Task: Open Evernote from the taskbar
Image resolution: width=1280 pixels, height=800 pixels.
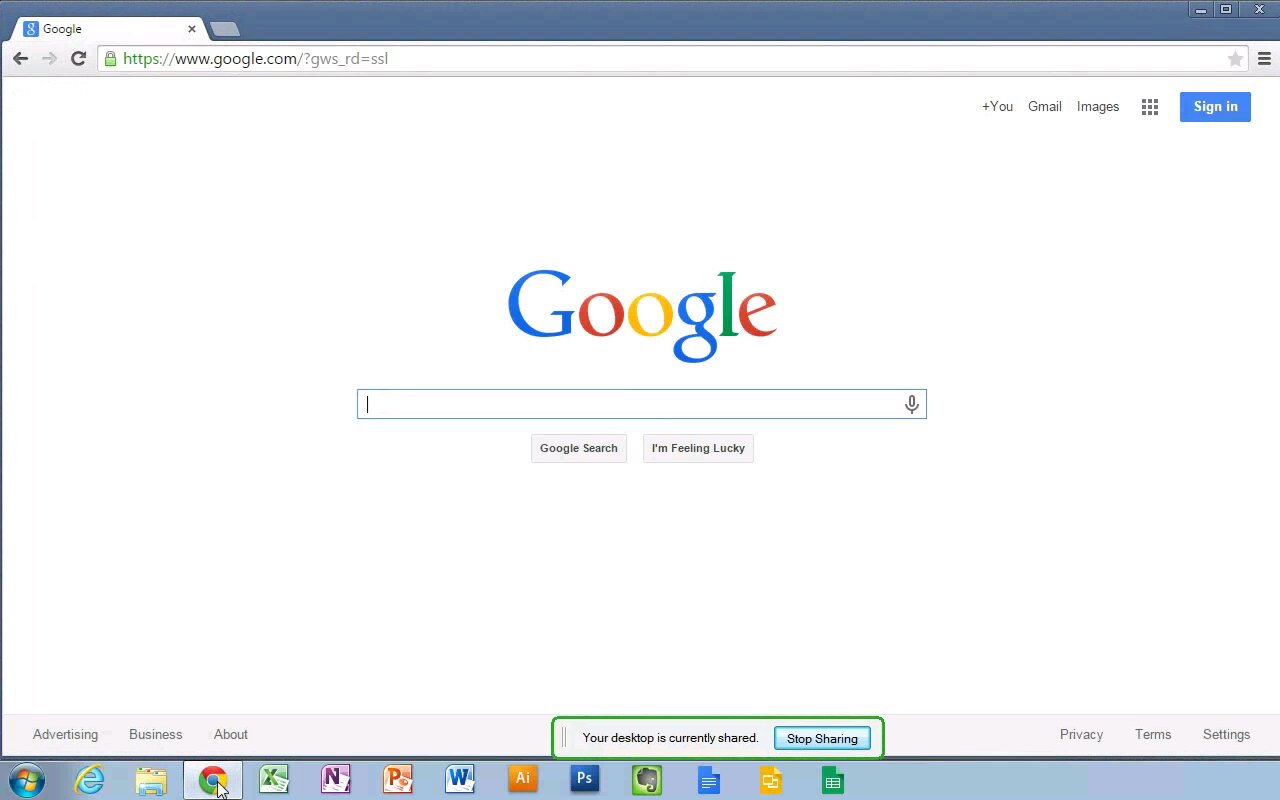Action: (647, 779)
